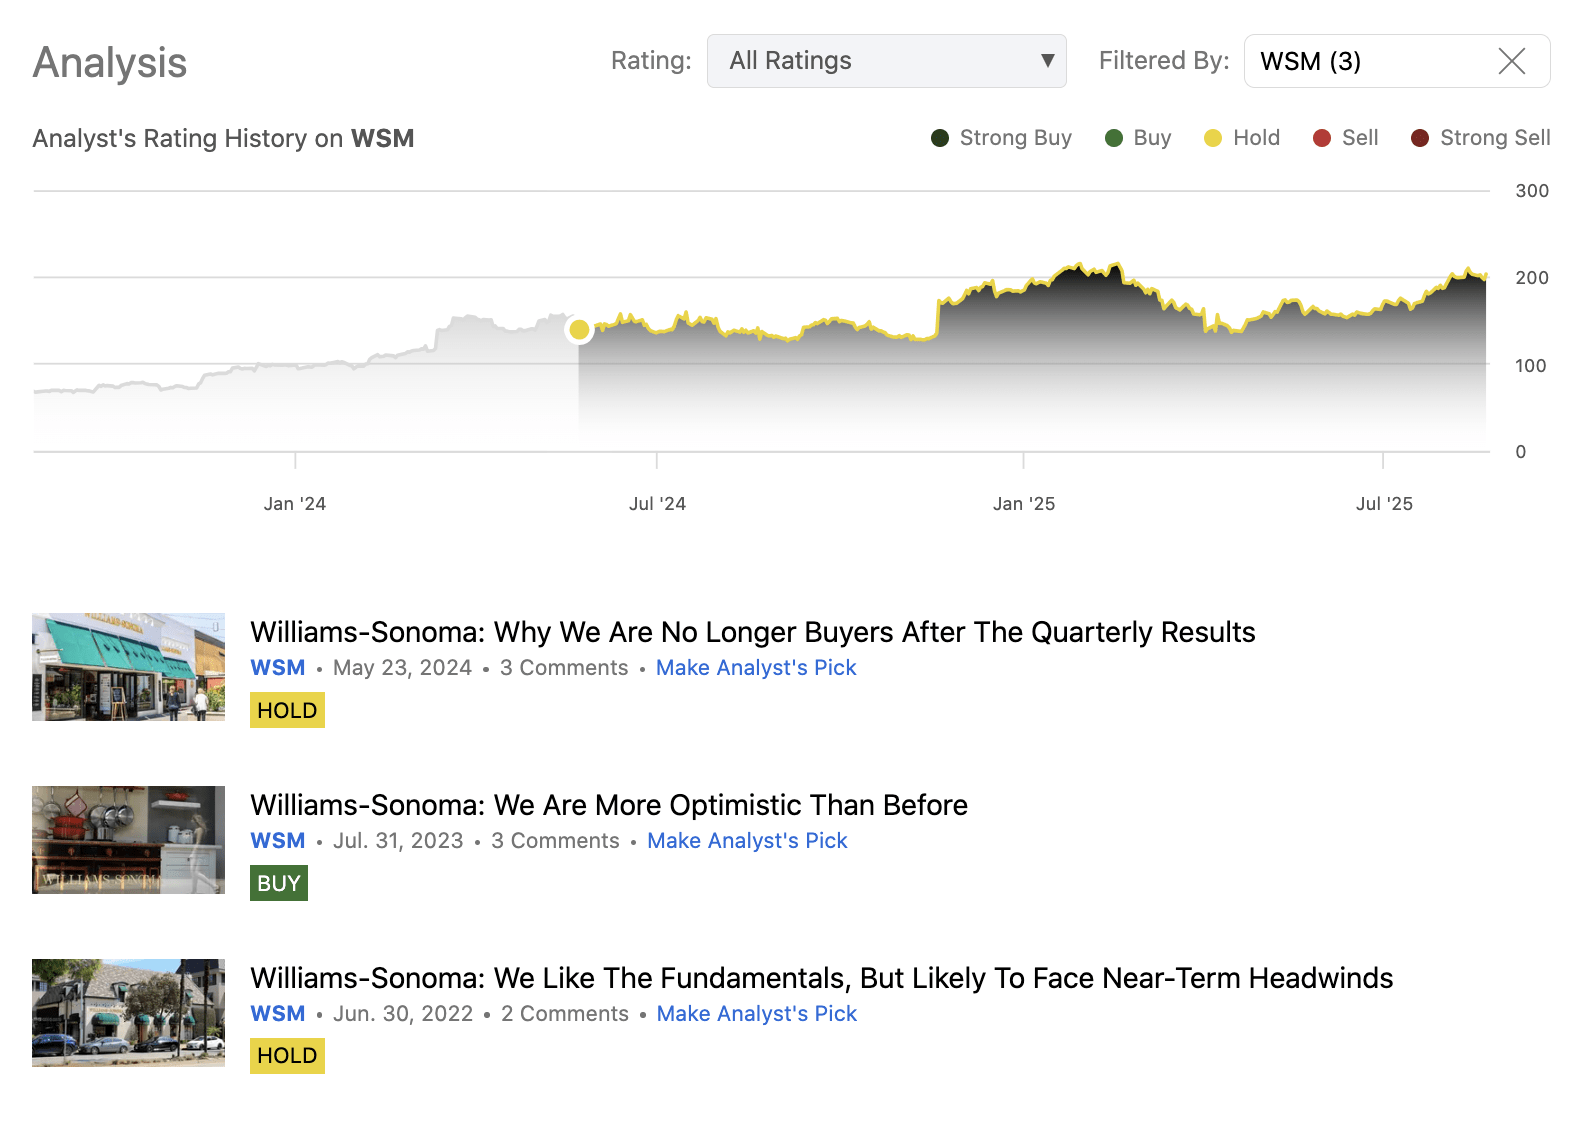Open the 'More Optimistic Than Before' thumbnail image

pyautogui.click(x=128, y=840)
